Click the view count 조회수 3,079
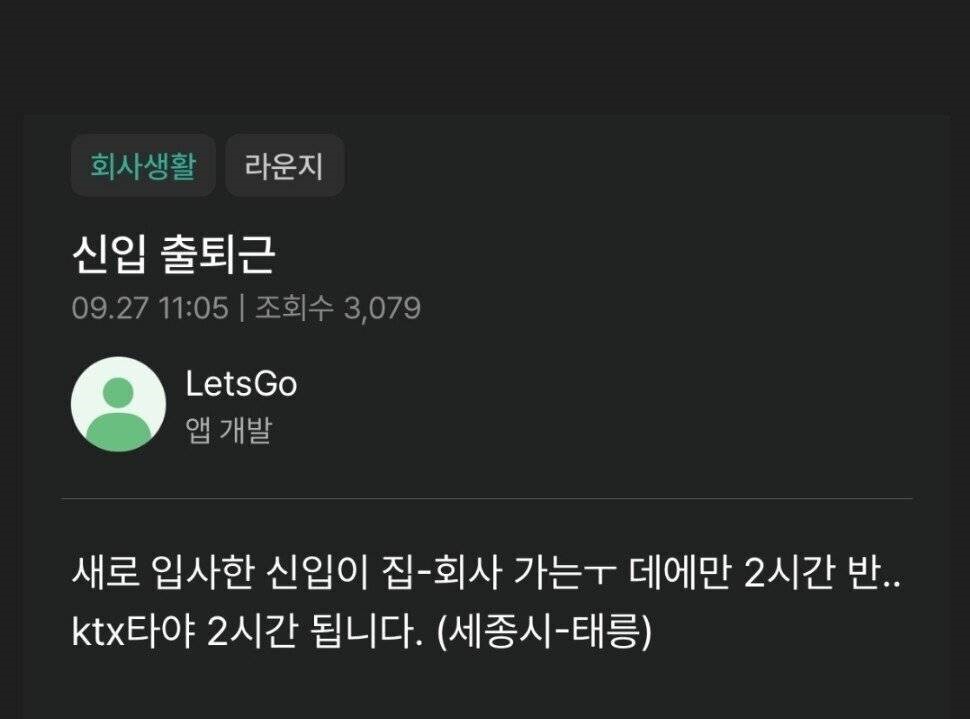This screenshot has width=970, height=719. pos(338,308)
